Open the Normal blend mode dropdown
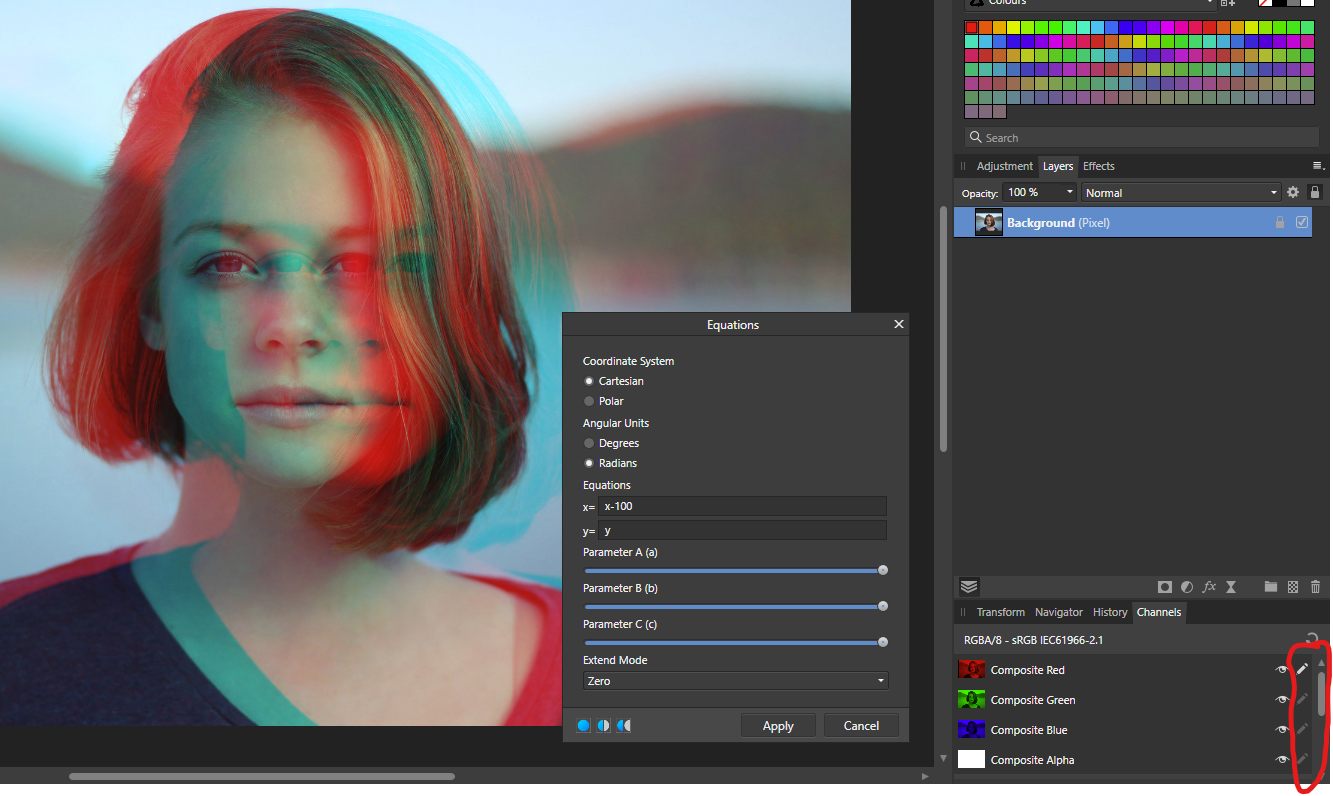This screenshot has width=1333, height=796. coord(1181,192)
